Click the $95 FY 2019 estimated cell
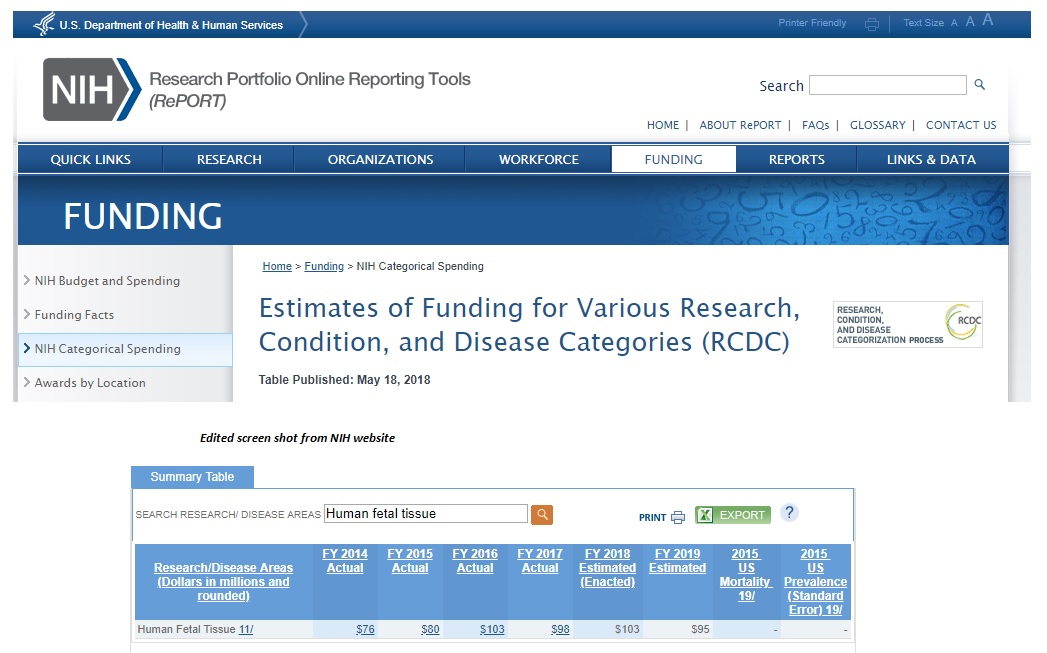The width and height of the screenshot is (1047, 653). (700, 629)
